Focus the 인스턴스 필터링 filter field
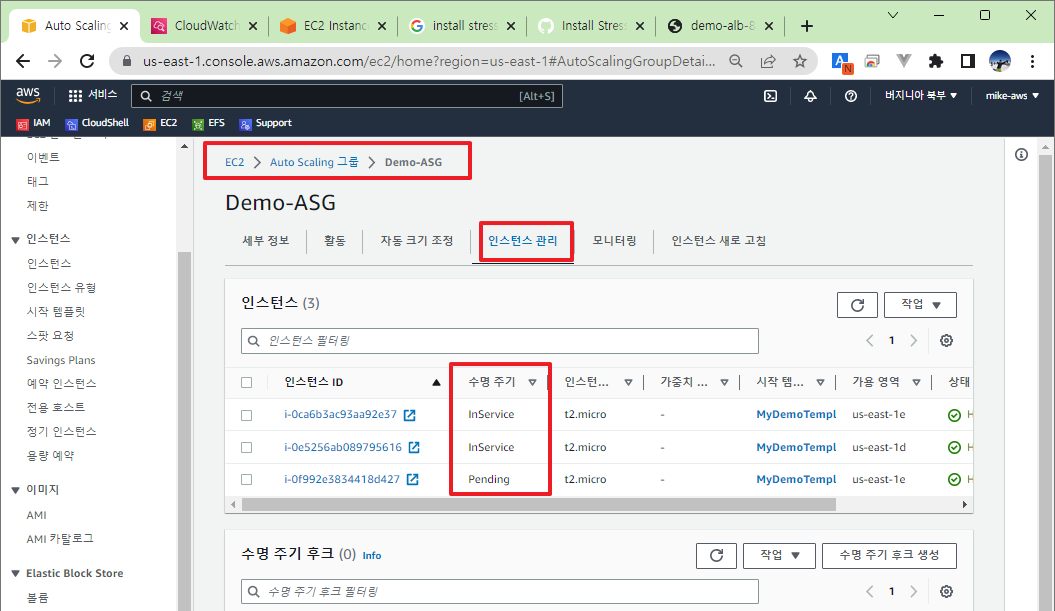Image resolution: width=1055 pixels, height=611 pixels. tap(499, 341)
